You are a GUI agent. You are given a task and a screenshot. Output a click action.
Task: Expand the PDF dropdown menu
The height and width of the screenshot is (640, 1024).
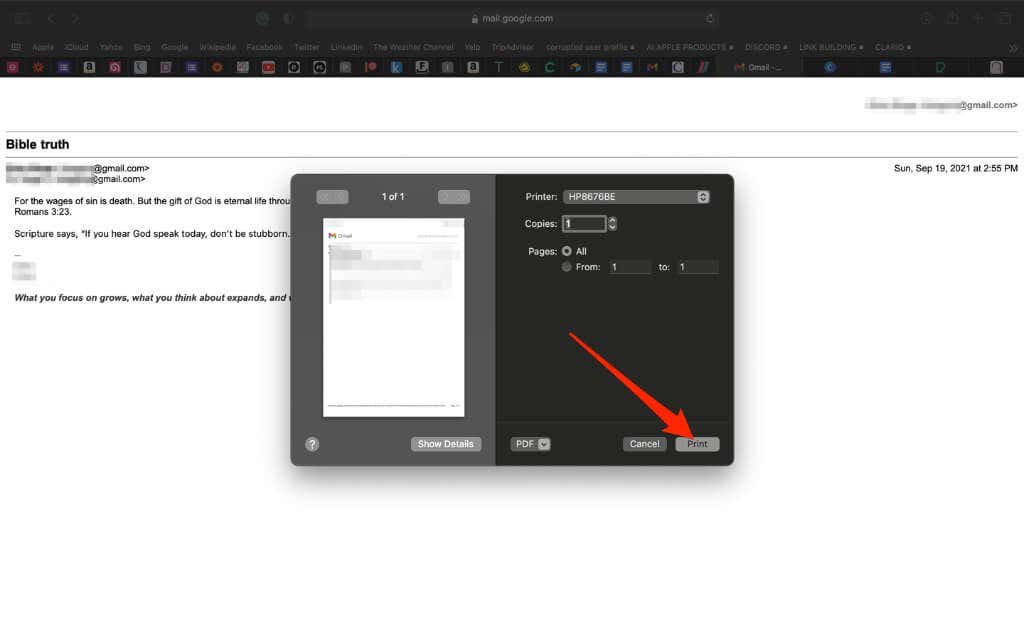[531, 444]
